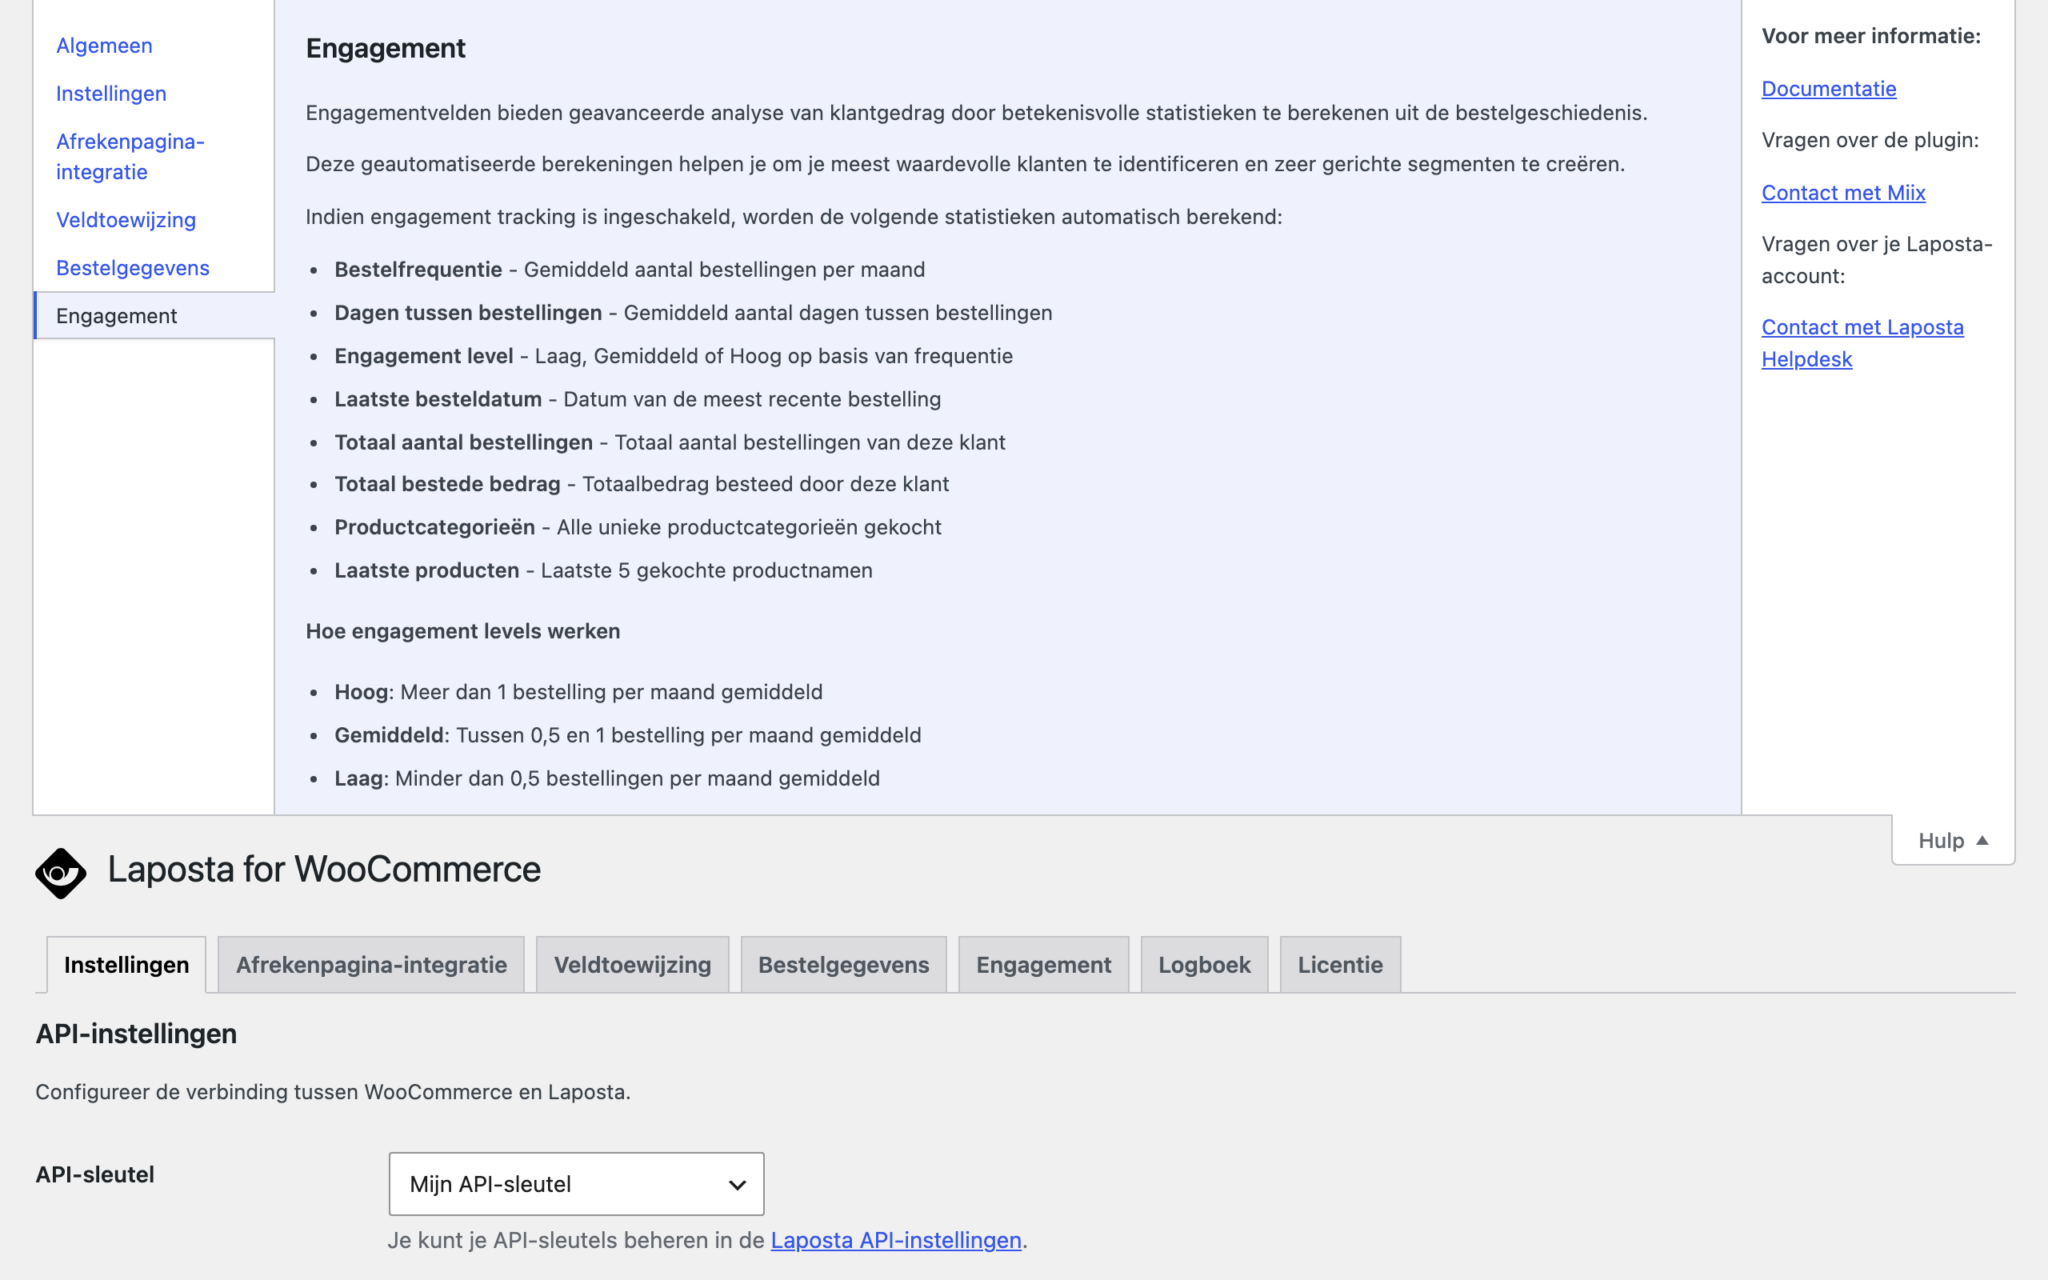Show the Veldtoewijzing help topic
Image resolution: width=2048 pixels, height=1280 pixels.
tap(126, 220)
